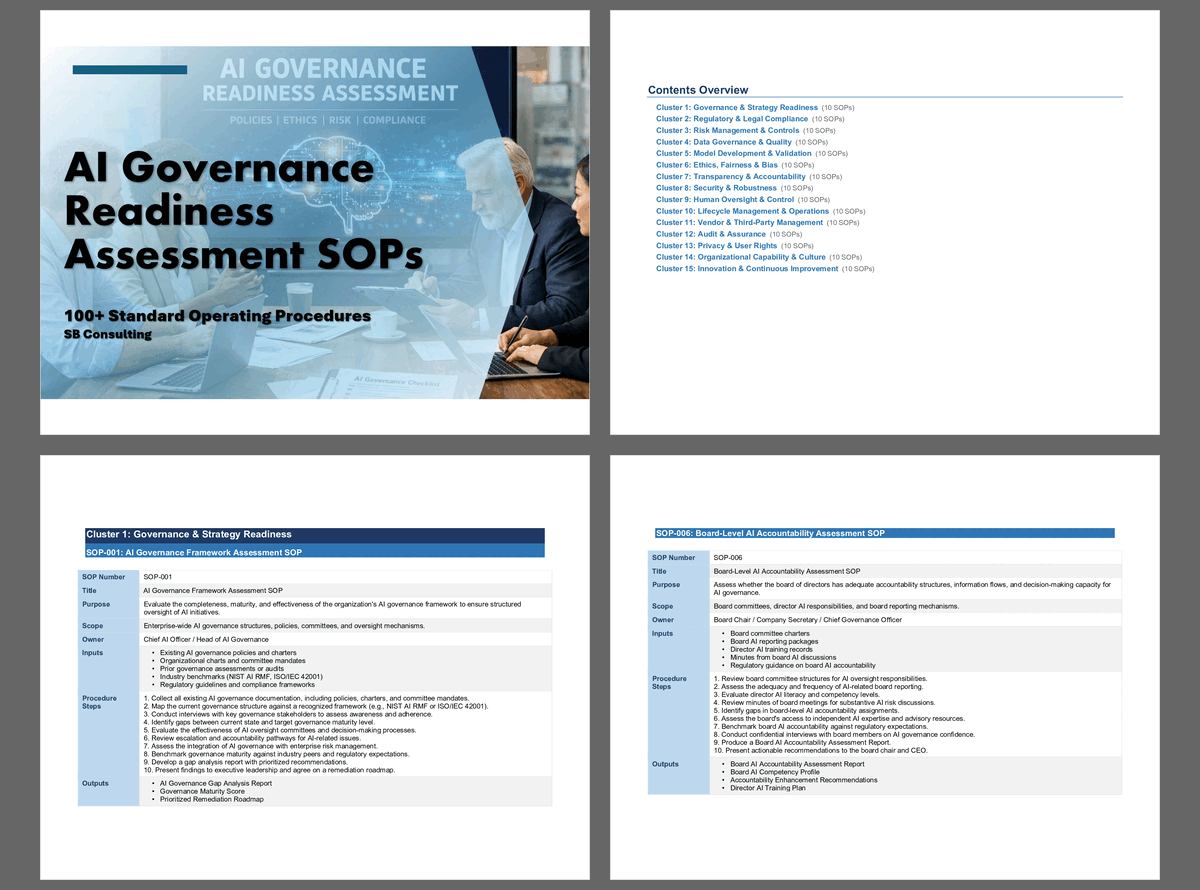This screenshot has width=1200, height=890.
Task: Select Cluster 5: Model Development & Validation link
Action: click(733, 153)
